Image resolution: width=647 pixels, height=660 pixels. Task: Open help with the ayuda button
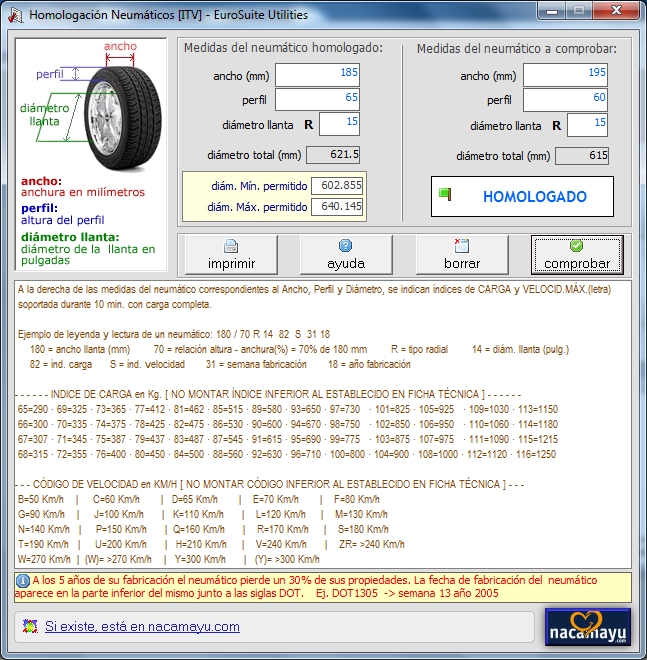345,255
